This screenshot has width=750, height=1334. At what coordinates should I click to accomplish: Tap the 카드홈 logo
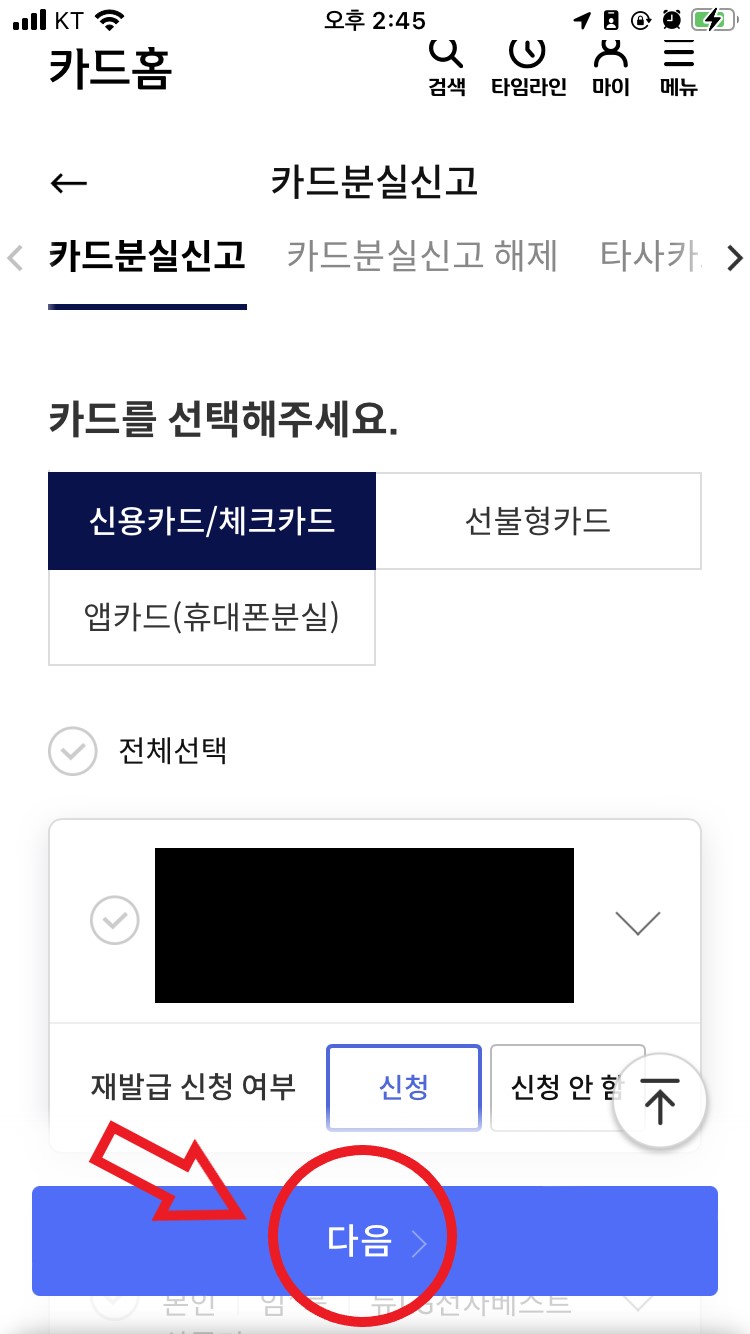110,68
